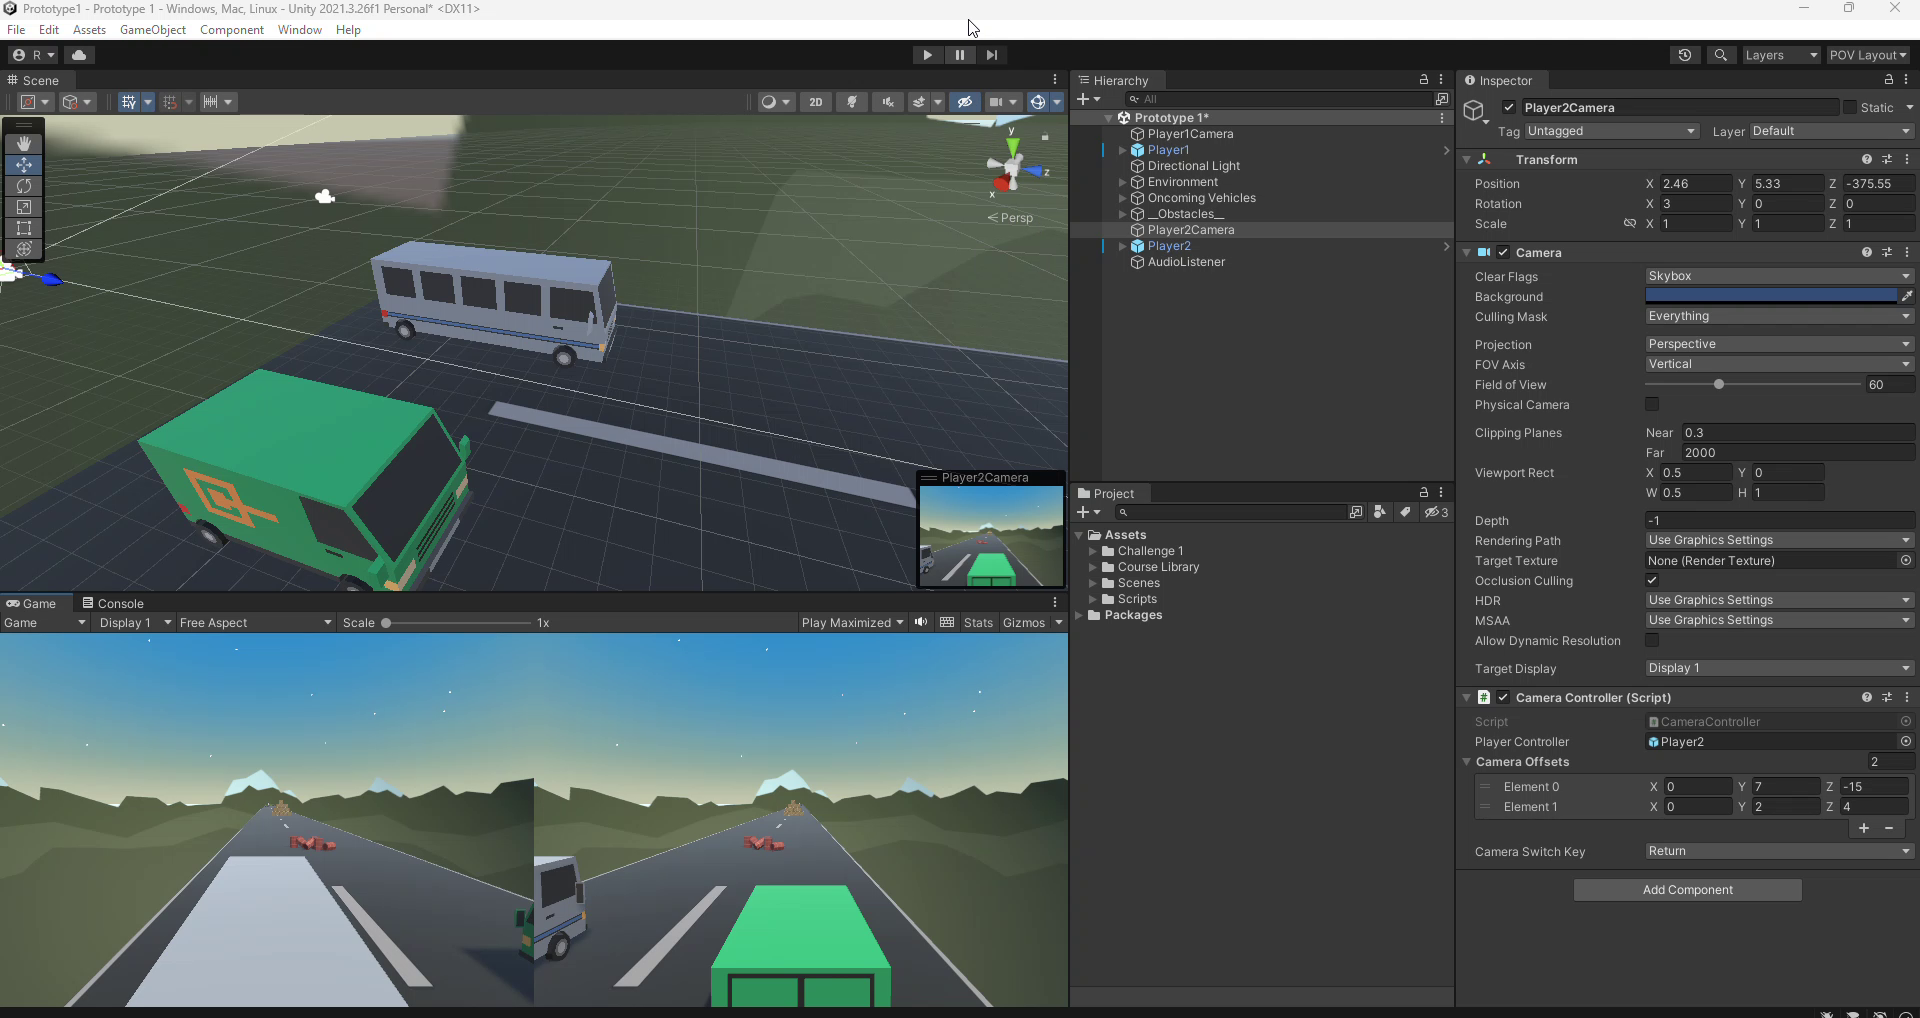
Task: Disable the Camera component checkbox
Action: (x=1504, y=252)
